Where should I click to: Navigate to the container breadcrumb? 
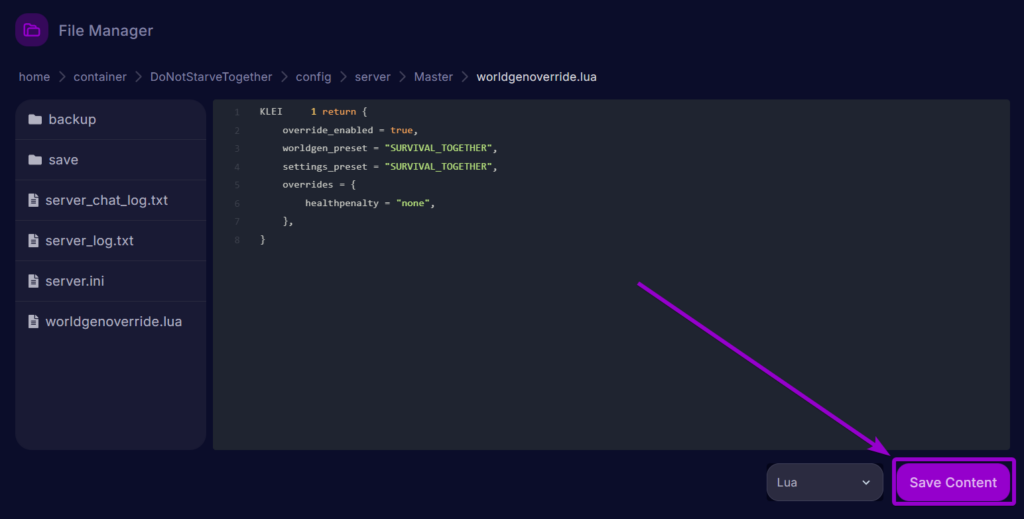click(x=98, y=77)
